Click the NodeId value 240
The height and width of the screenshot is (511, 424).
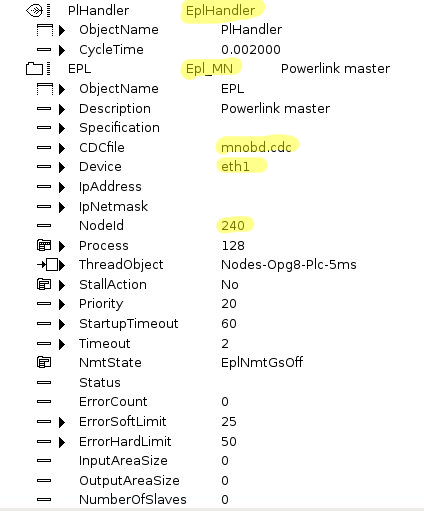[x=233, y=226]
